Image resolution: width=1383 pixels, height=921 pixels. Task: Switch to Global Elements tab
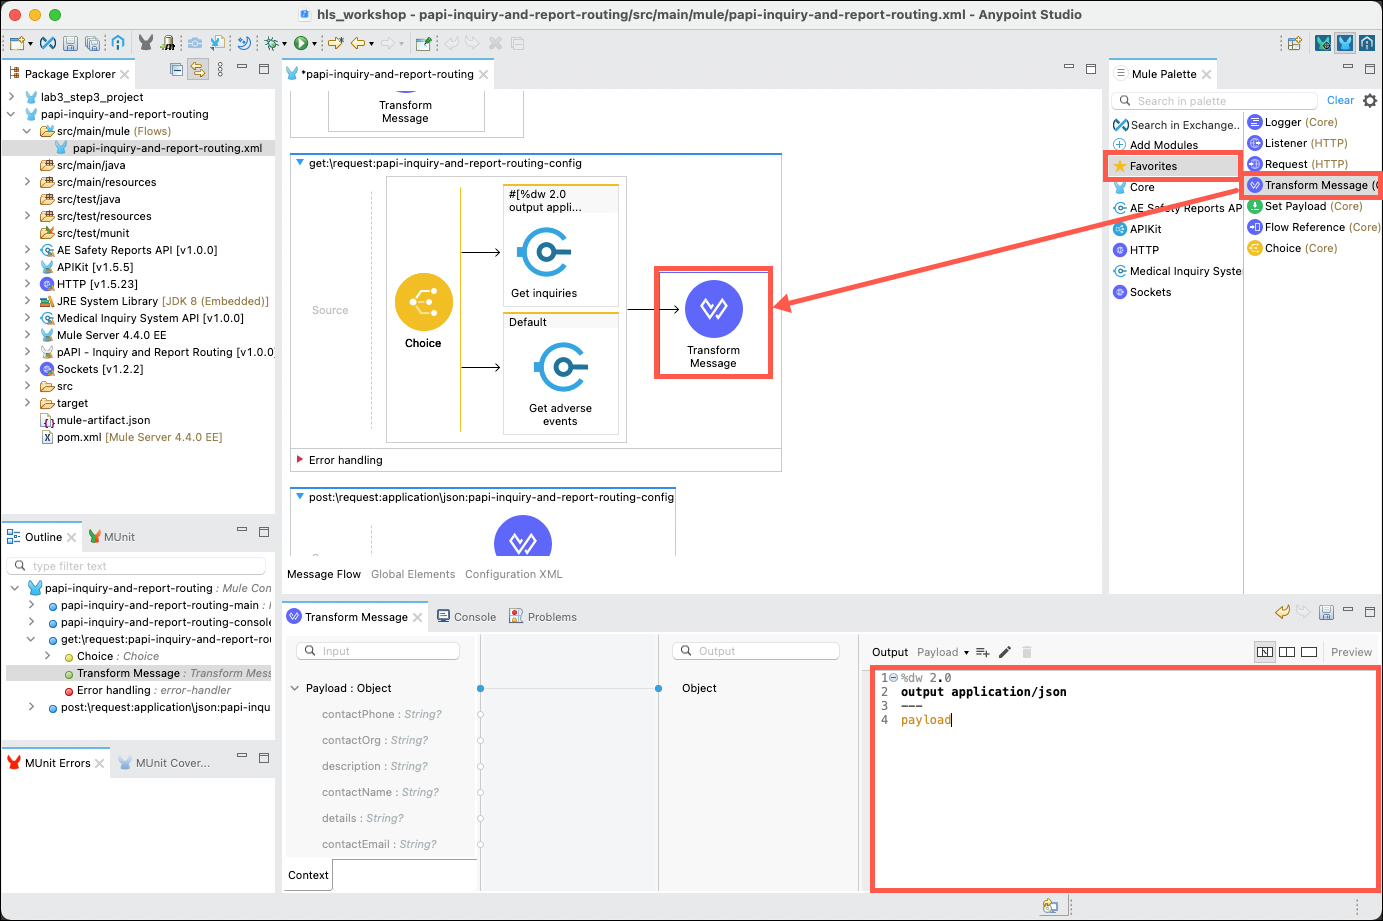click(413, 574)
